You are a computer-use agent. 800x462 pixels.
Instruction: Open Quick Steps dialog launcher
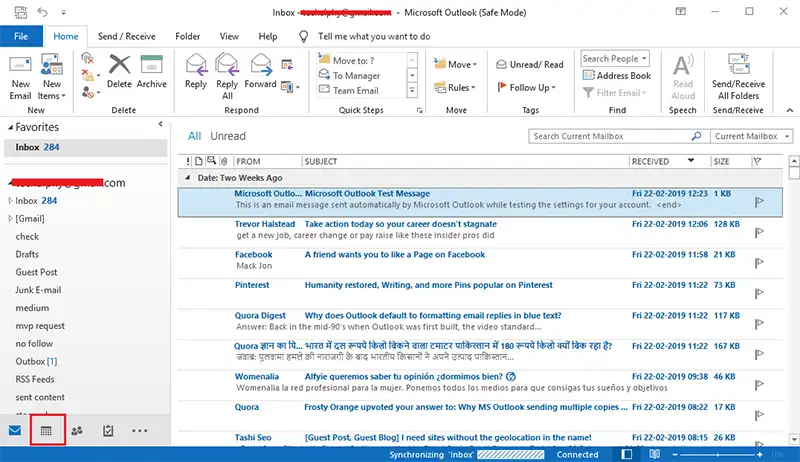point(419,110)
